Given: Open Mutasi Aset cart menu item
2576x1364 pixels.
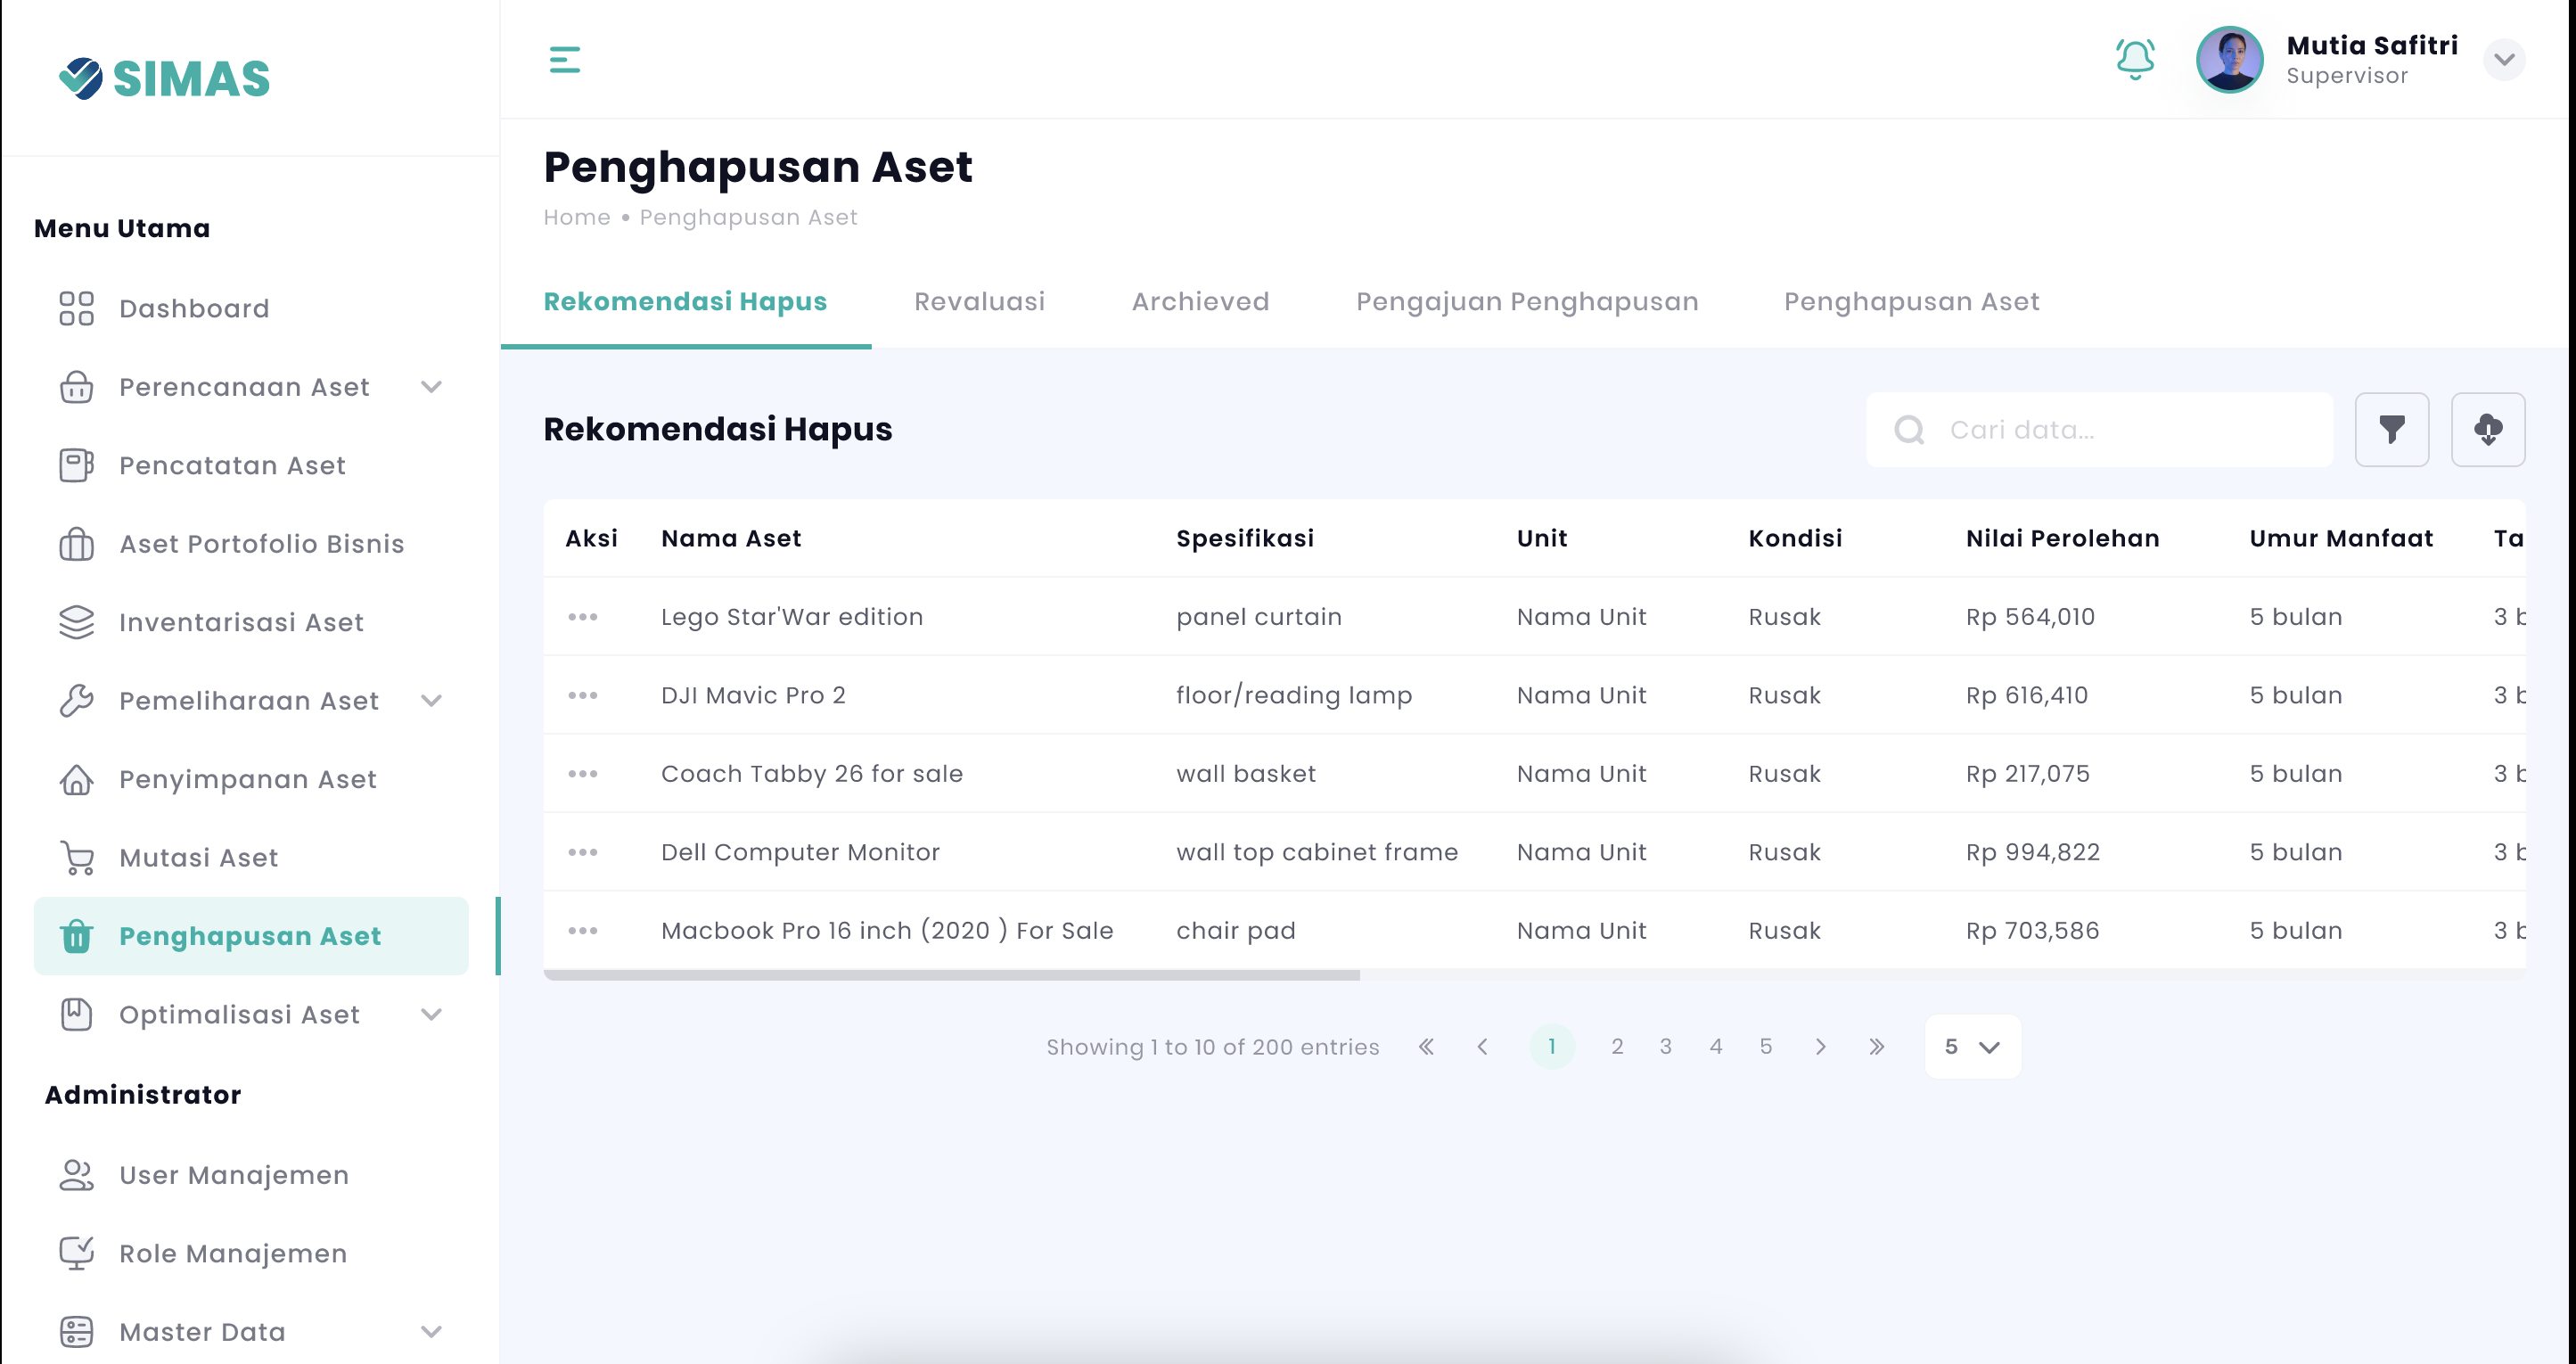Looking at the screenshot, I should click(198, 857).
